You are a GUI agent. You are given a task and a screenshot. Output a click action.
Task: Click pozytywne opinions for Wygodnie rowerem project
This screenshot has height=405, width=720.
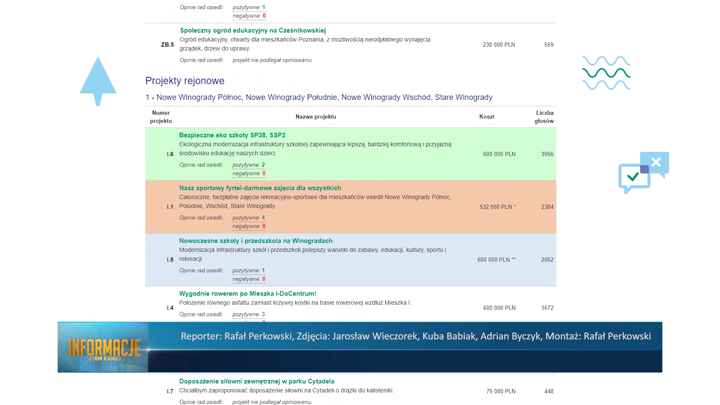point(249,314)
